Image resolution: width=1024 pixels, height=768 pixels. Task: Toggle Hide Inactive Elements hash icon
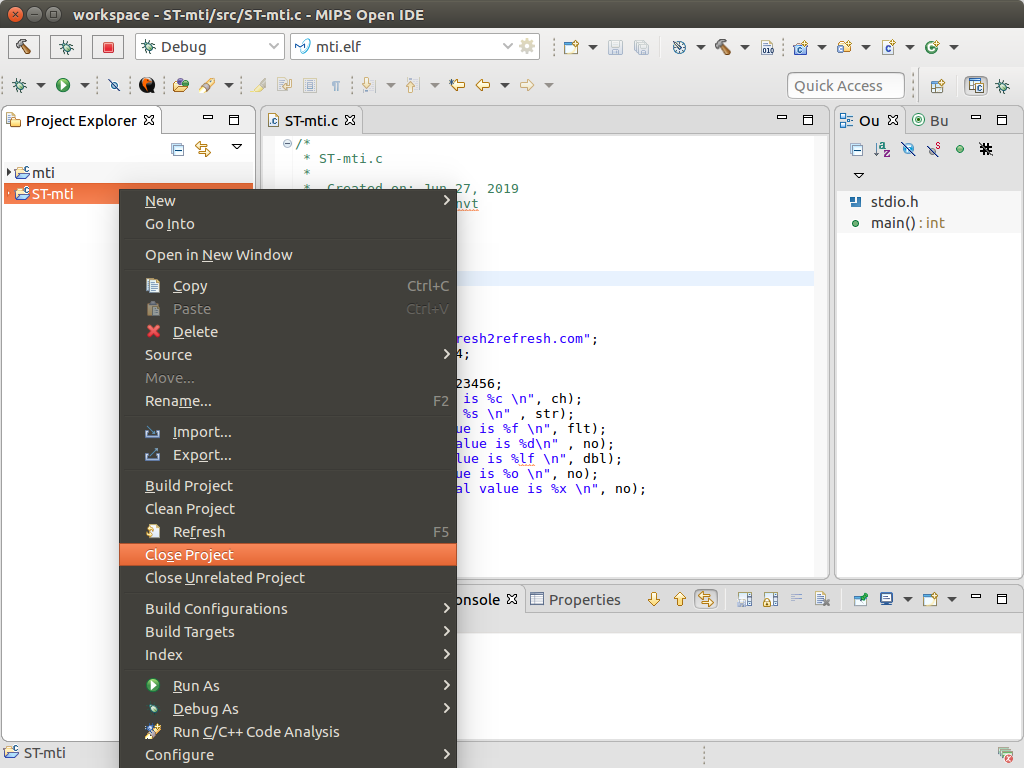tap(986, 150)
